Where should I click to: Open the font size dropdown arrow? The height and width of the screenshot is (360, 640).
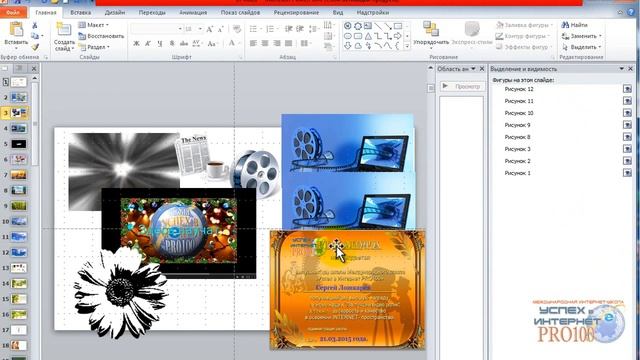point(200,29)
